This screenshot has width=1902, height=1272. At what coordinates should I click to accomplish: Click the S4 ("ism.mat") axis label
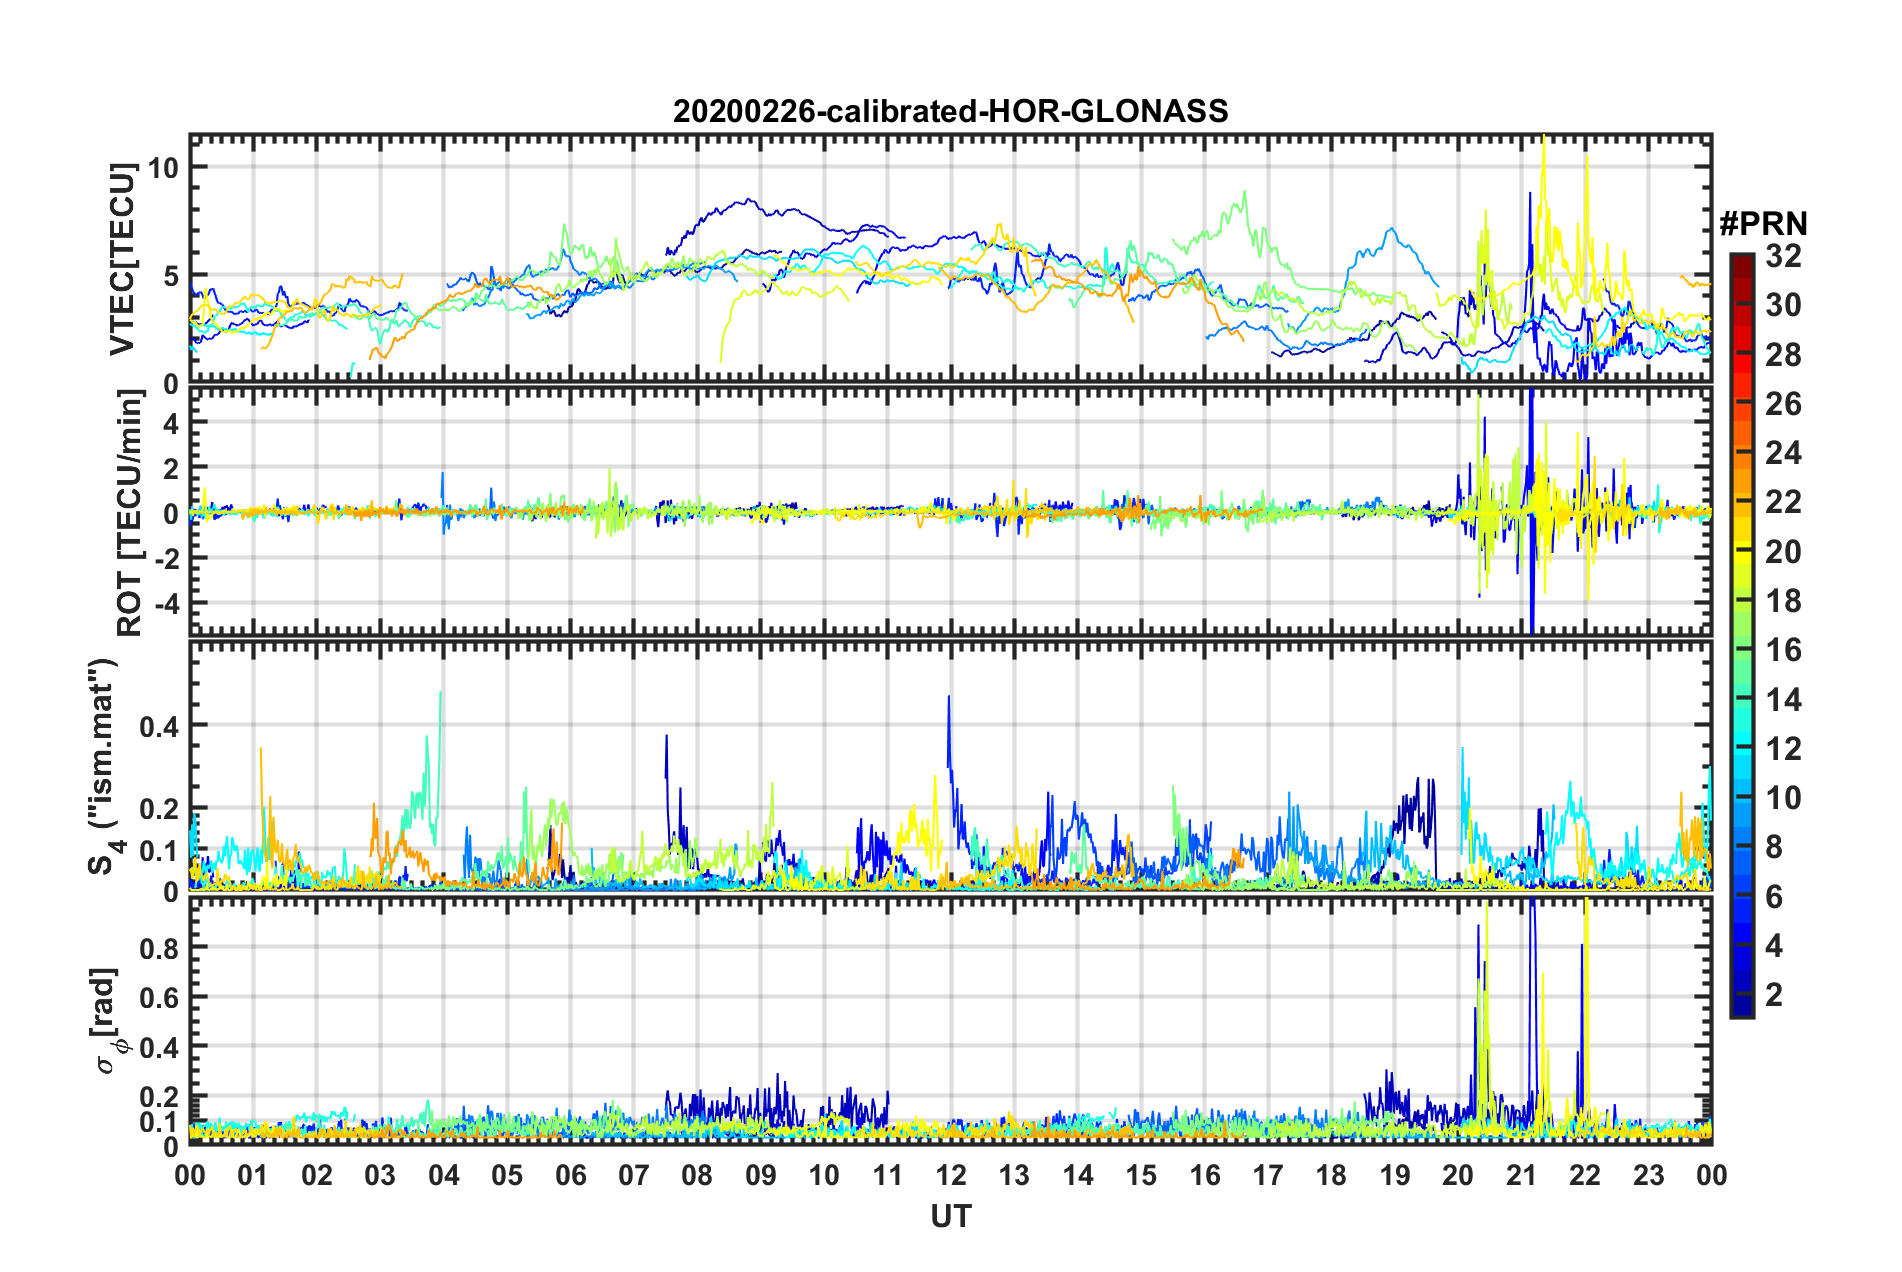tap(103, 767)
